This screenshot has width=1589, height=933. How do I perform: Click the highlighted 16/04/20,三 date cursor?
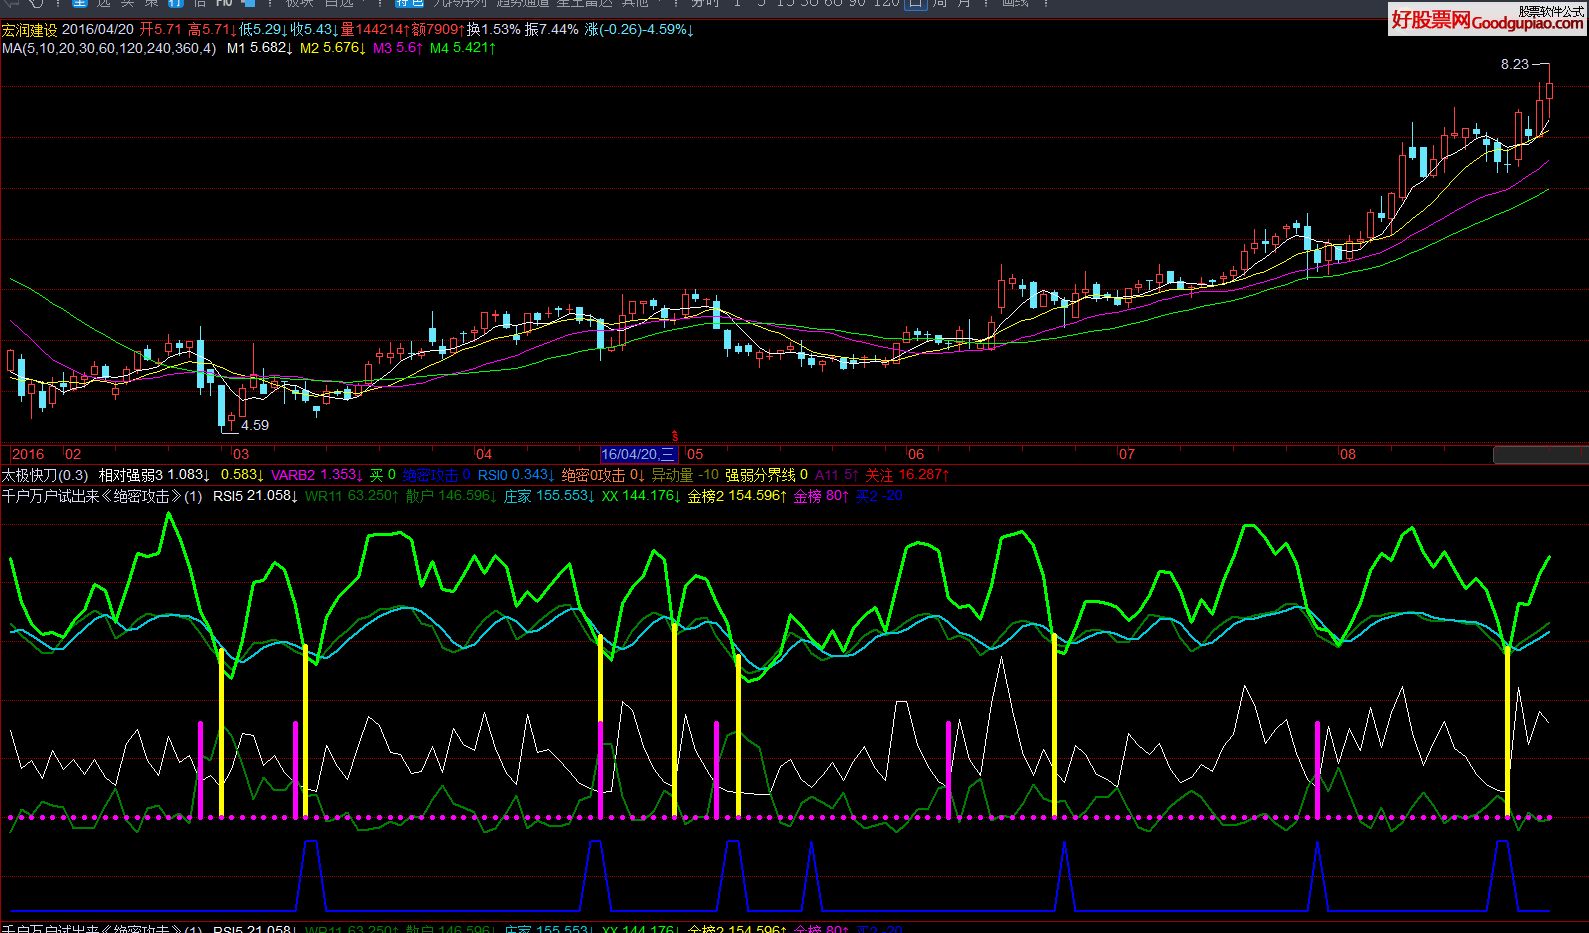pyautogui.click(x=639, y=454)
